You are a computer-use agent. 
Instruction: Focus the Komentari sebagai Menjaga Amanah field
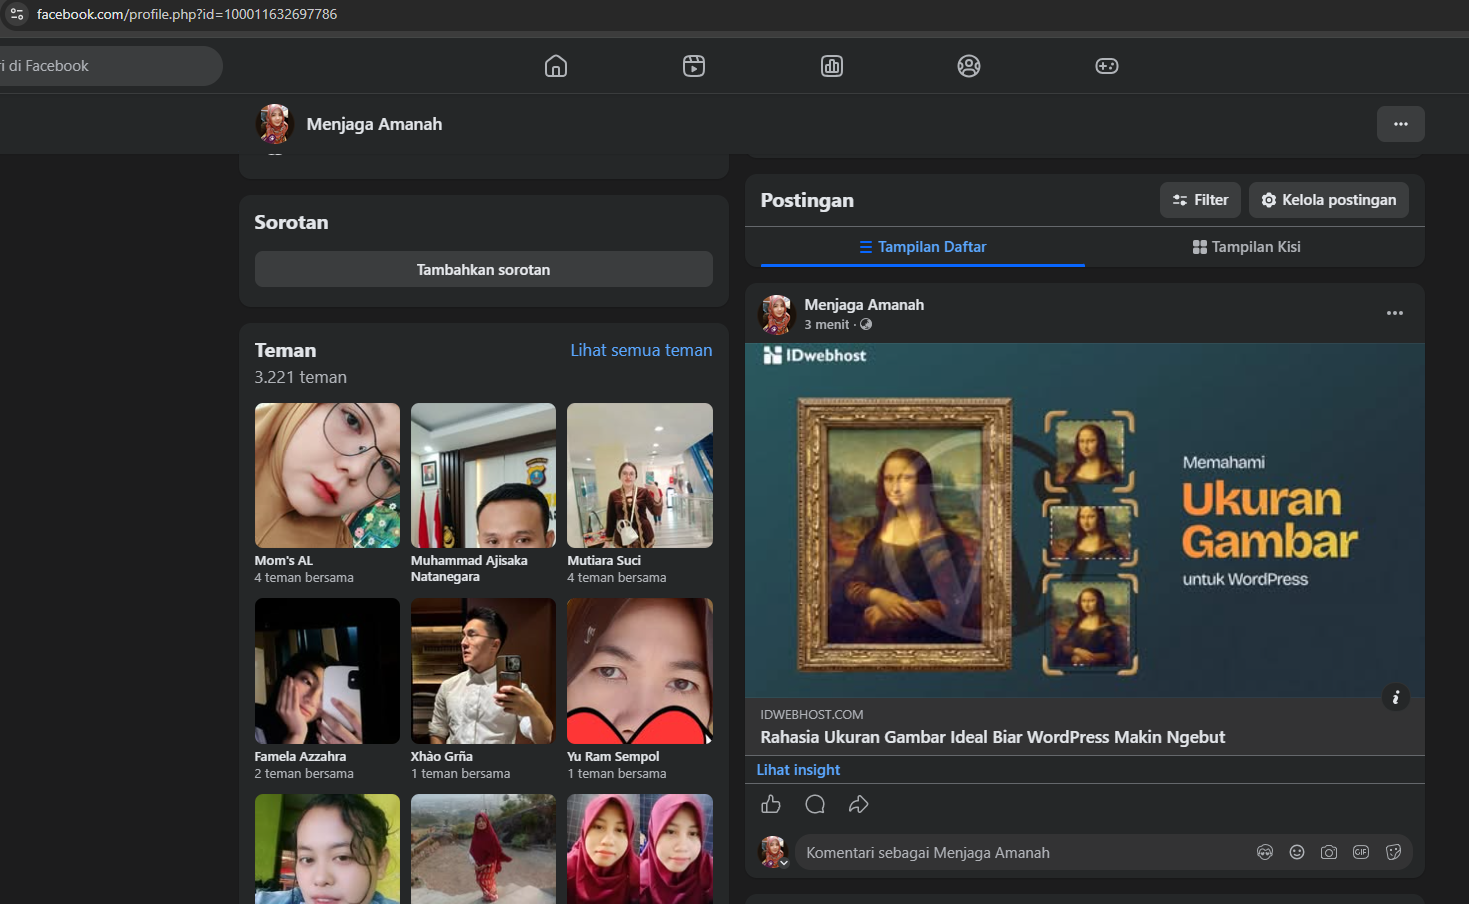1020,853
